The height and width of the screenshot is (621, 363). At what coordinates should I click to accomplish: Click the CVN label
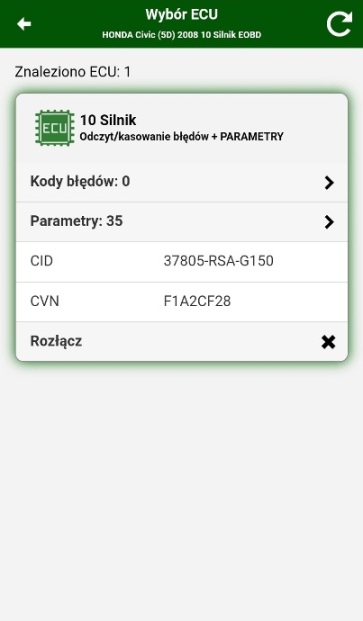(45, 301)
